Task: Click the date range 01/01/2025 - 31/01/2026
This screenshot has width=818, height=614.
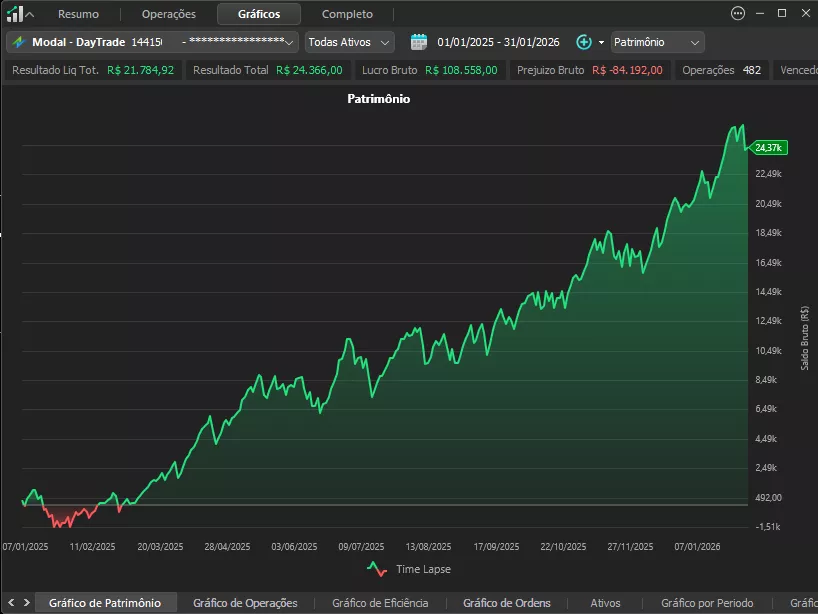Action: 498,42
